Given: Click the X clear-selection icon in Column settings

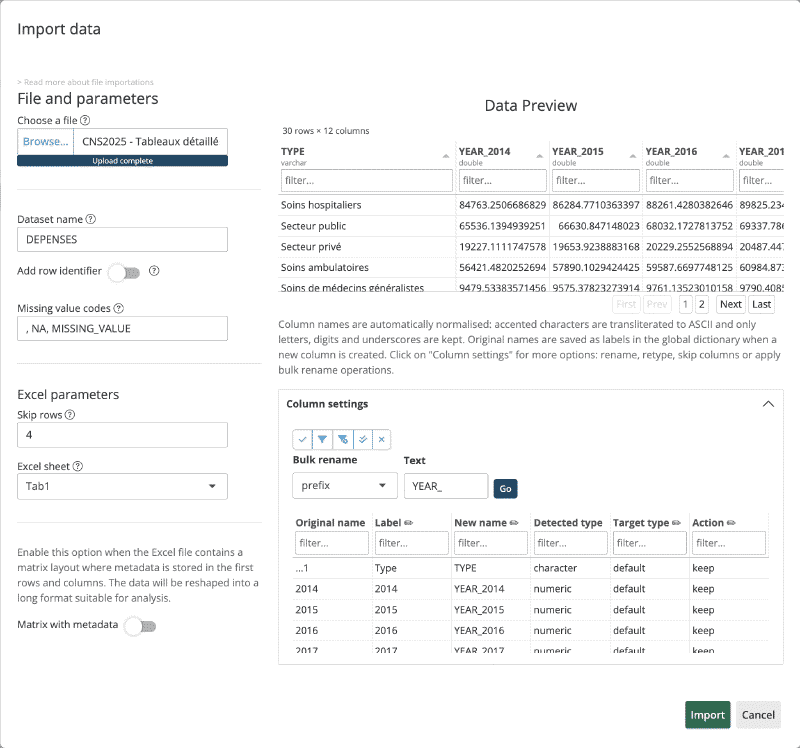Looking at the screenshot, I should (x=380, y=439).
